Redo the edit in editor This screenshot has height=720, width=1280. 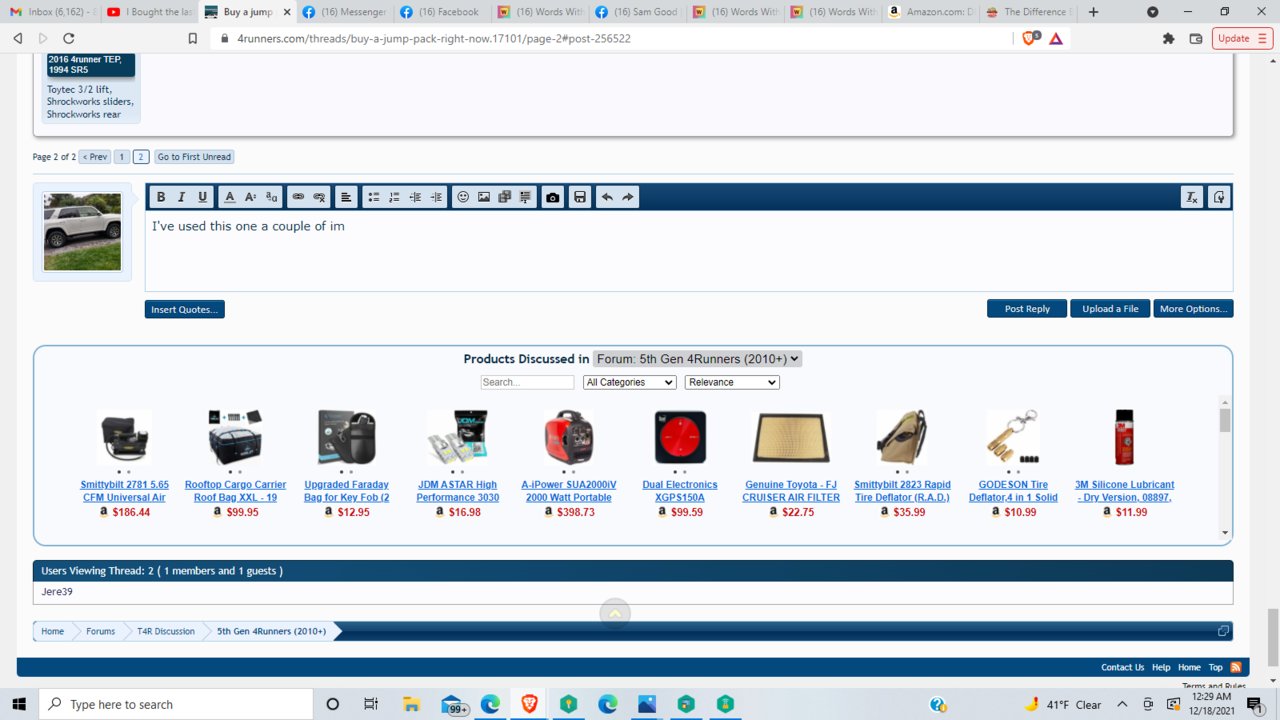click(x=628, y=197)
